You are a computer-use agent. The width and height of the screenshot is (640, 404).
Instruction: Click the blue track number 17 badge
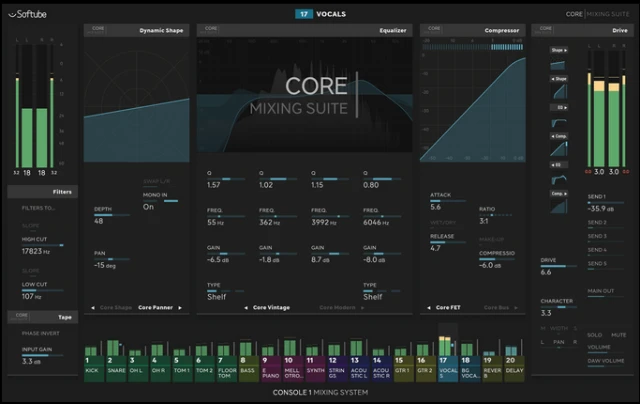click(x=304, y=14)
